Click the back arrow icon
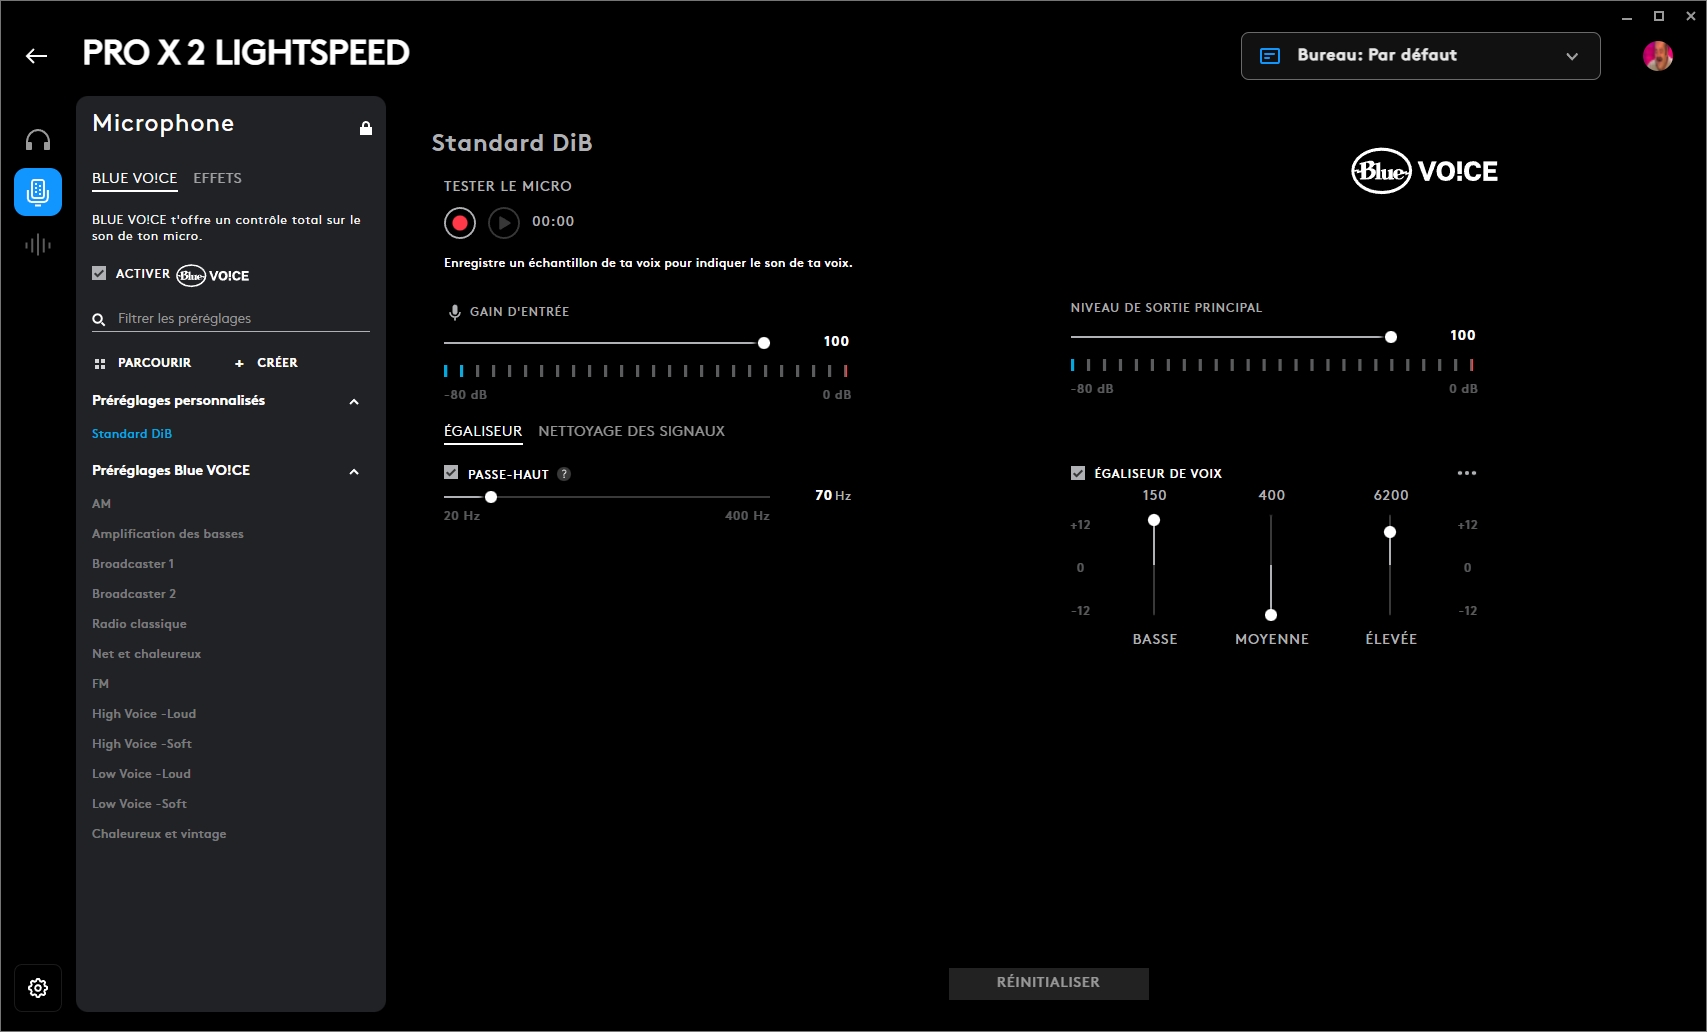 point(37,56)
